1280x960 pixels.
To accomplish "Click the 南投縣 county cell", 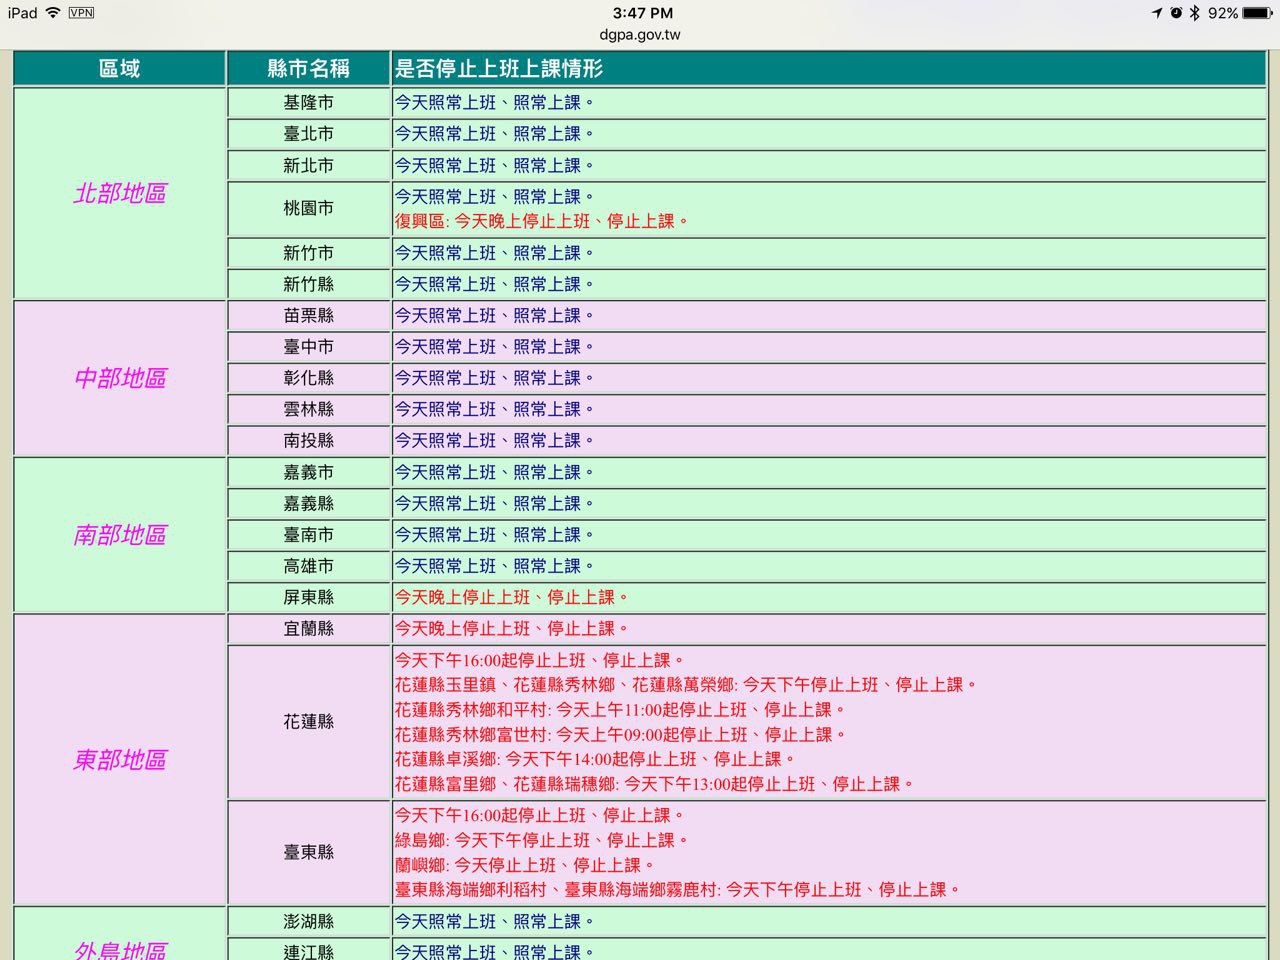I will (x=308, y=441).
